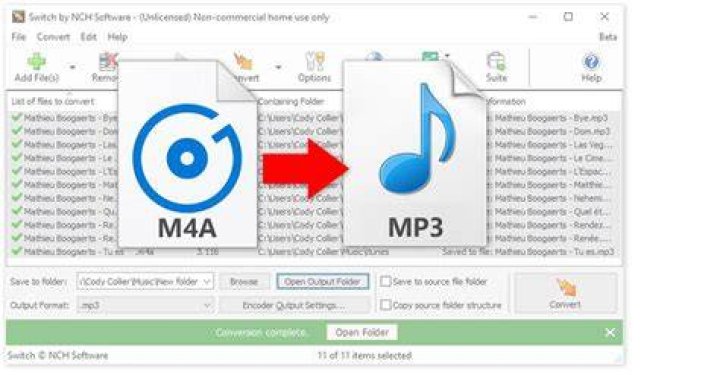
Task: Open the Options toolbar icon
Action: pos(315,62)
